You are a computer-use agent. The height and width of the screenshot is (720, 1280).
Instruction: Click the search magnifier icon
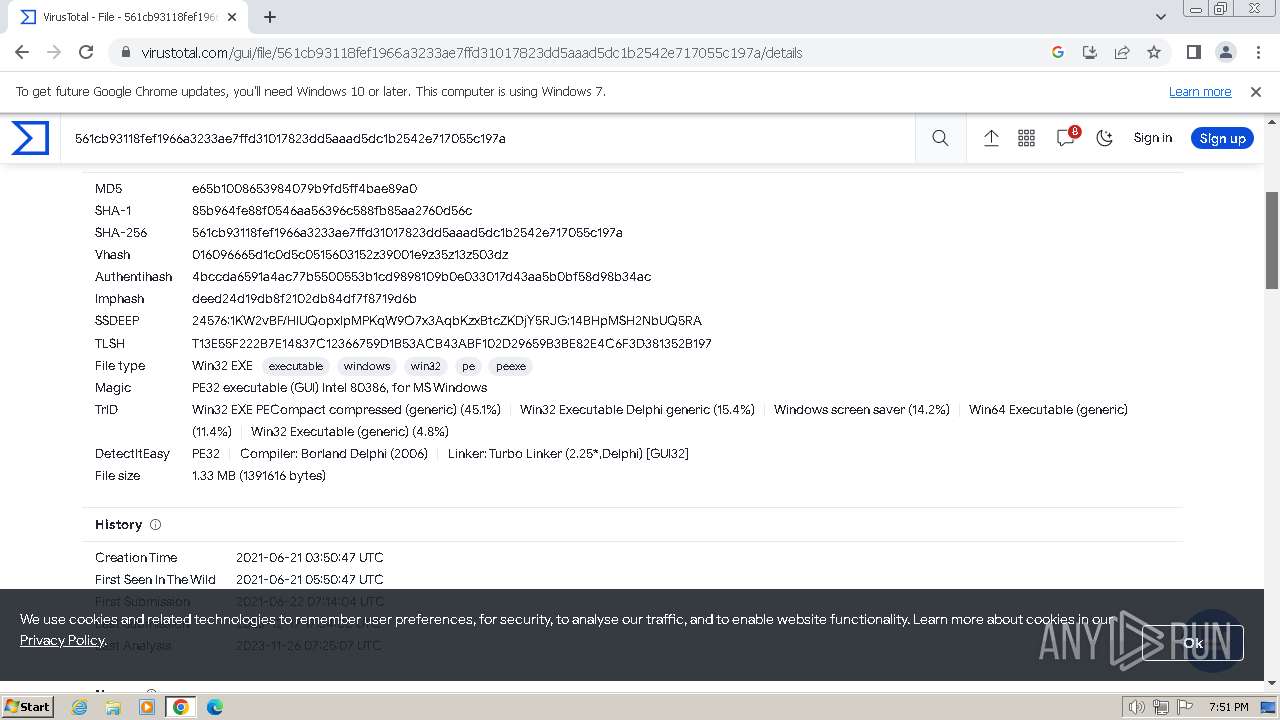(940, 138)
